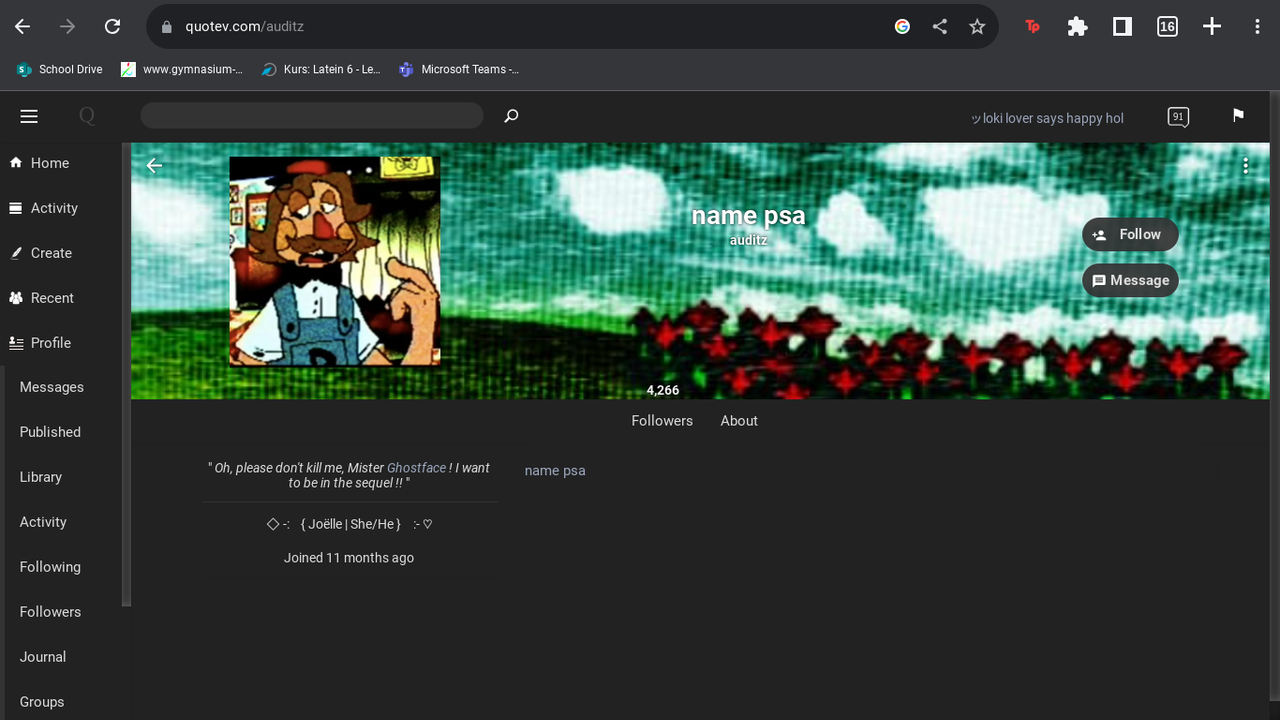Open the Chrome three-dot menu
Viewport: 1280px width, 720px height.
click(1257, 27)
